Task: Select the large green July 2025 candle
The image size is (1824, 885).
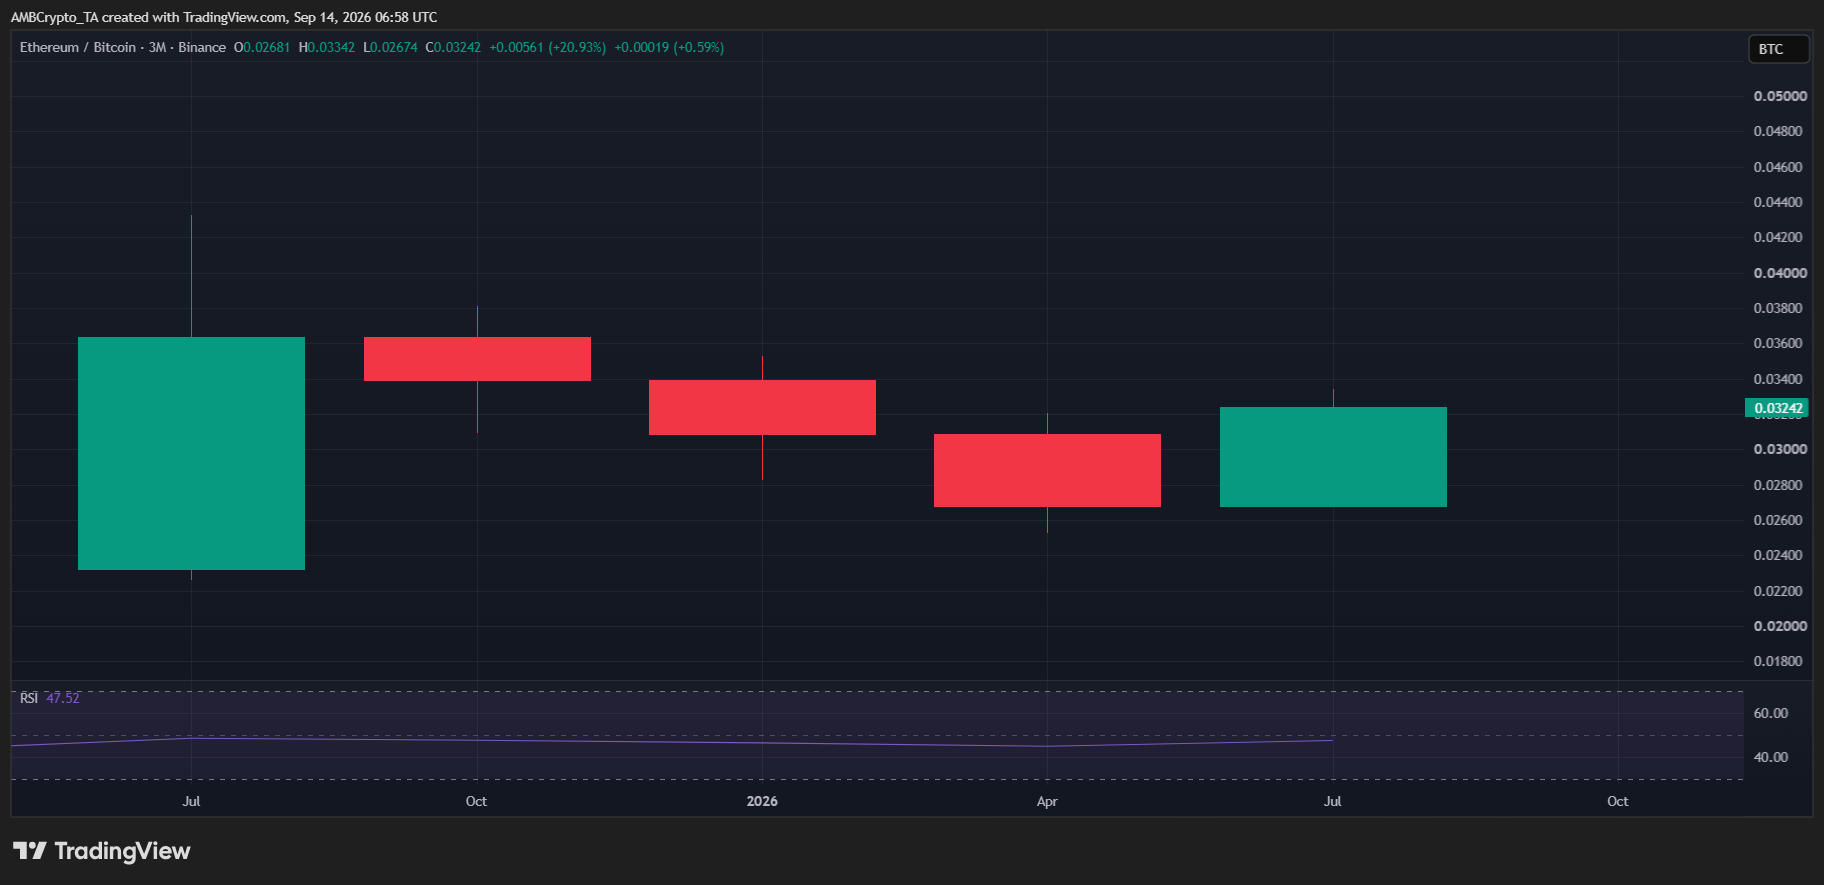Action: 191,453
